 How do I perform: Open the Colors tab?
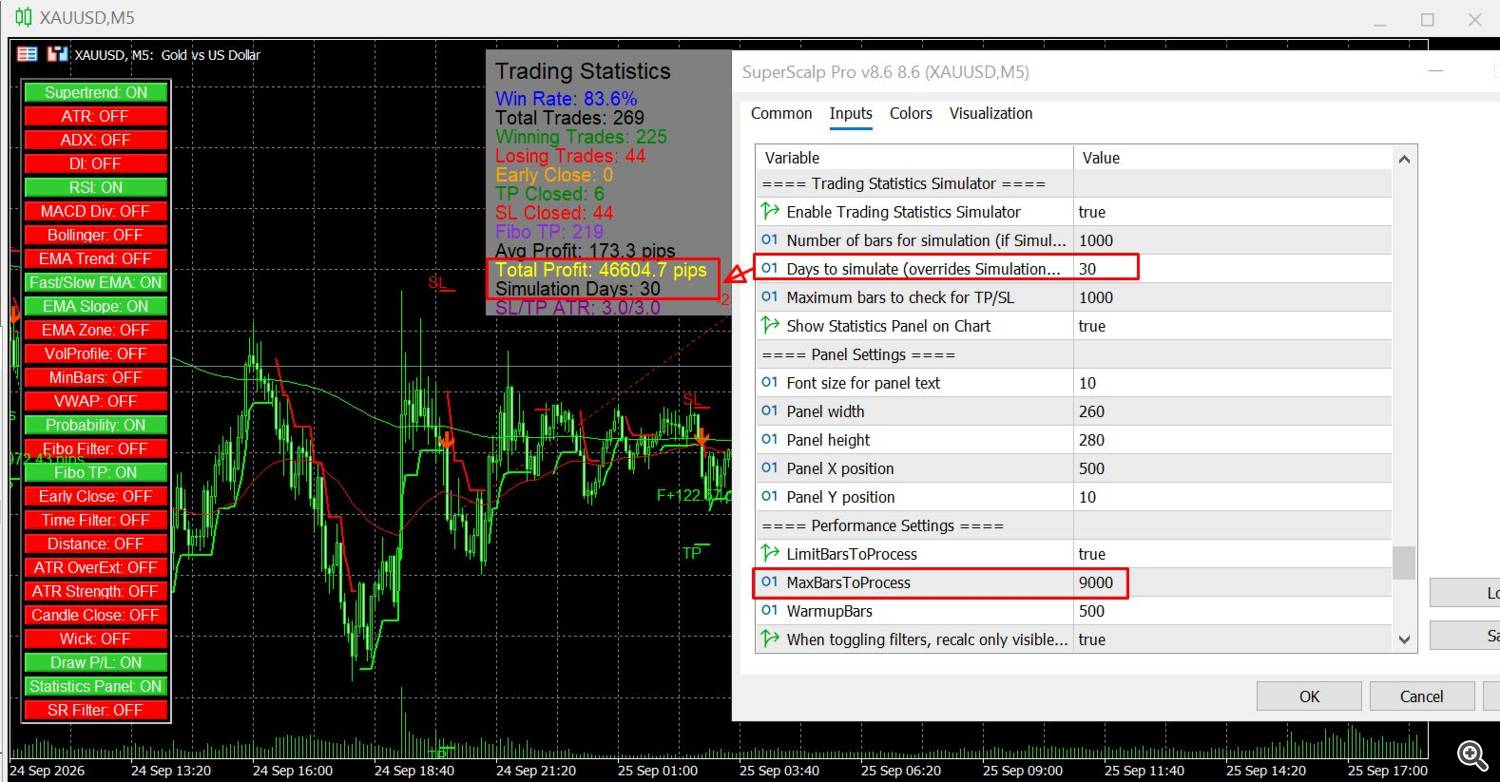pos(911,113)
